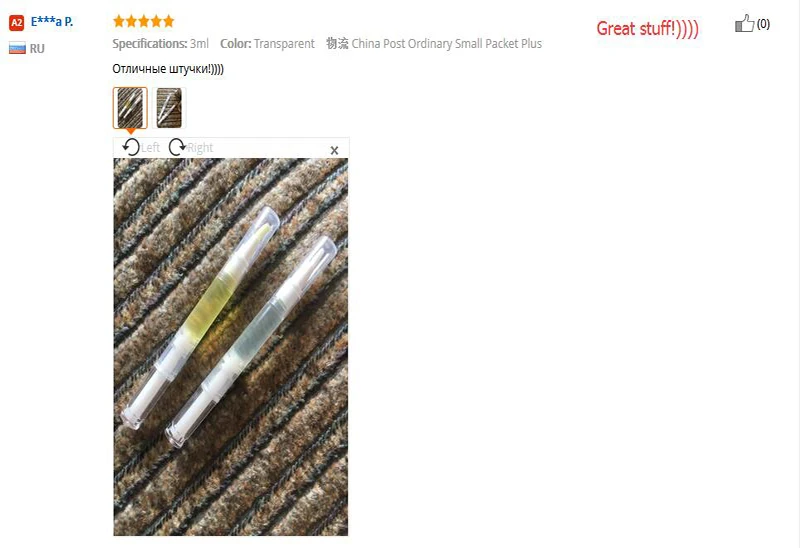Click the "Specifications: 3ml" text
Screen dimensions: 800x548
[161, 43]
